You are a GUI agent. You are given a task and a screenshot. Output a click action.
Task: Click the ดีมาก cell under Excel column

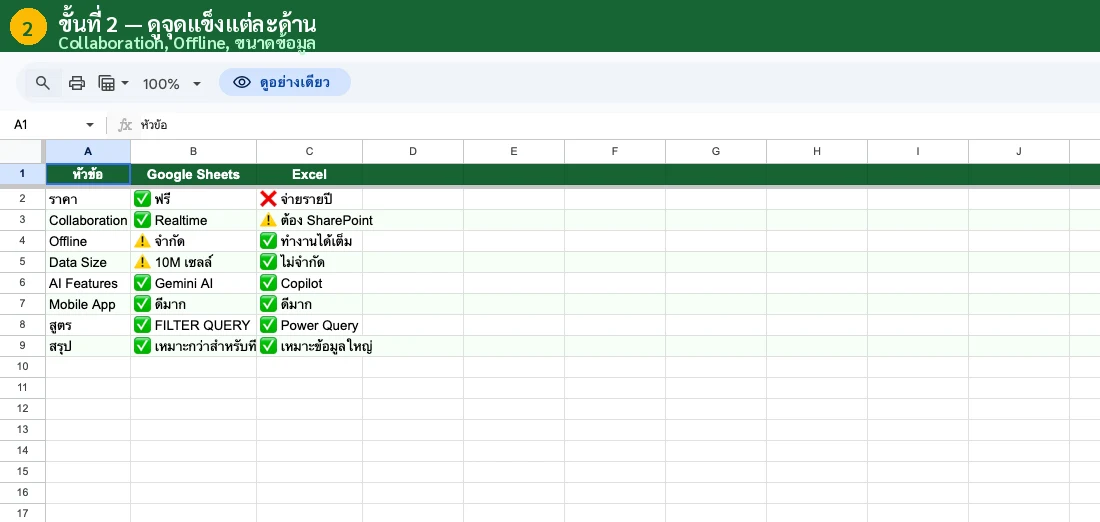309,304
